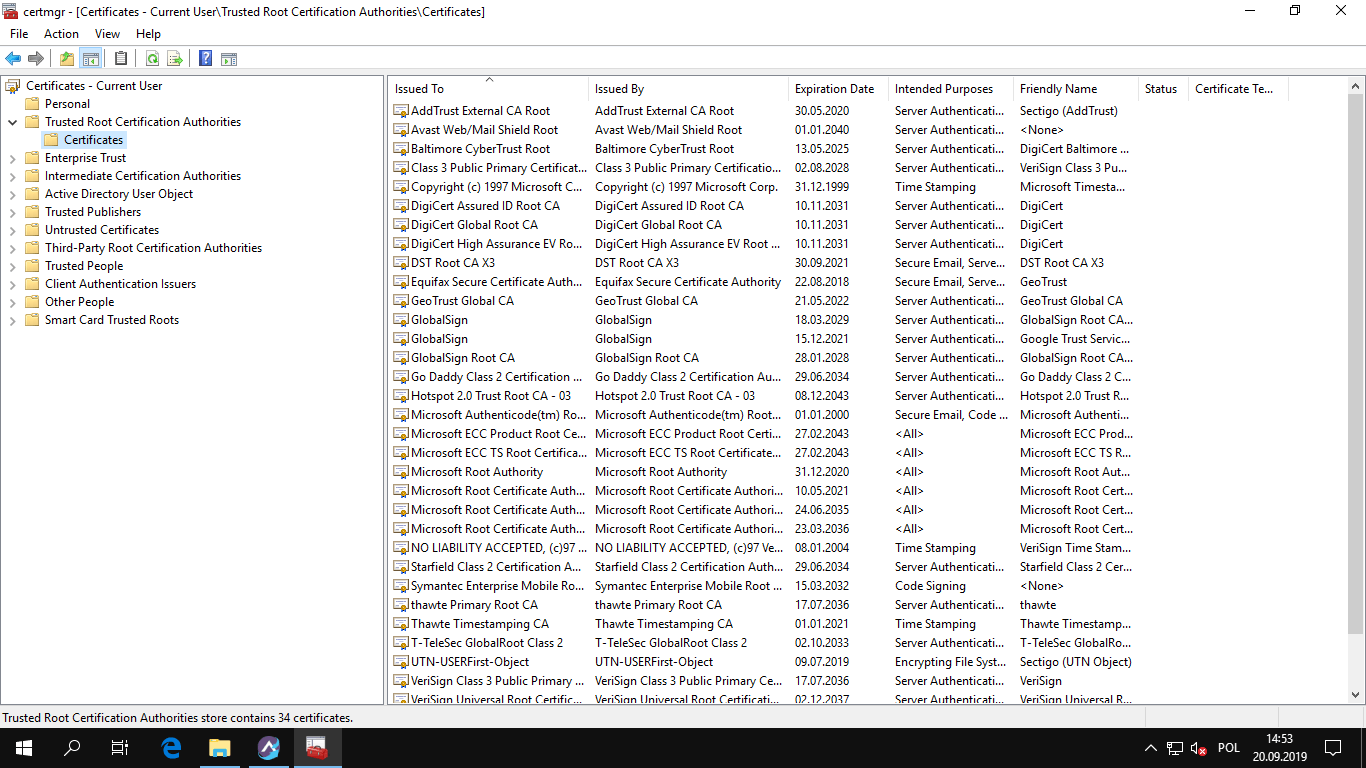Screen dimensions: 1366x768
Task: Sort by the Issued To column header
Action: tap(488, 89)
